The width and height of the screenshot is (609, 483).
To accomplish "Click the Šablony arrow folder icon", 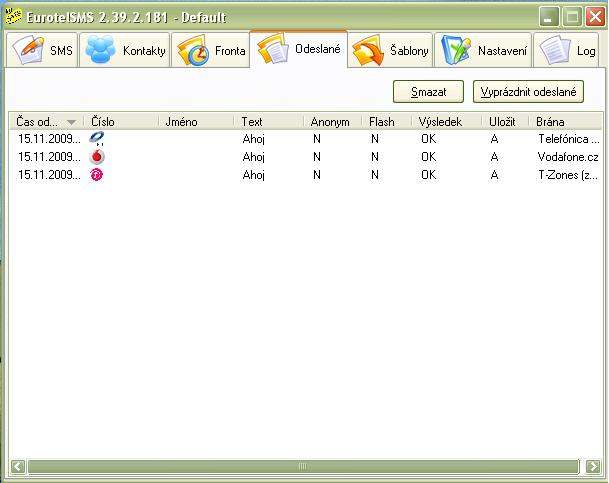I will [x=367, y=50].
